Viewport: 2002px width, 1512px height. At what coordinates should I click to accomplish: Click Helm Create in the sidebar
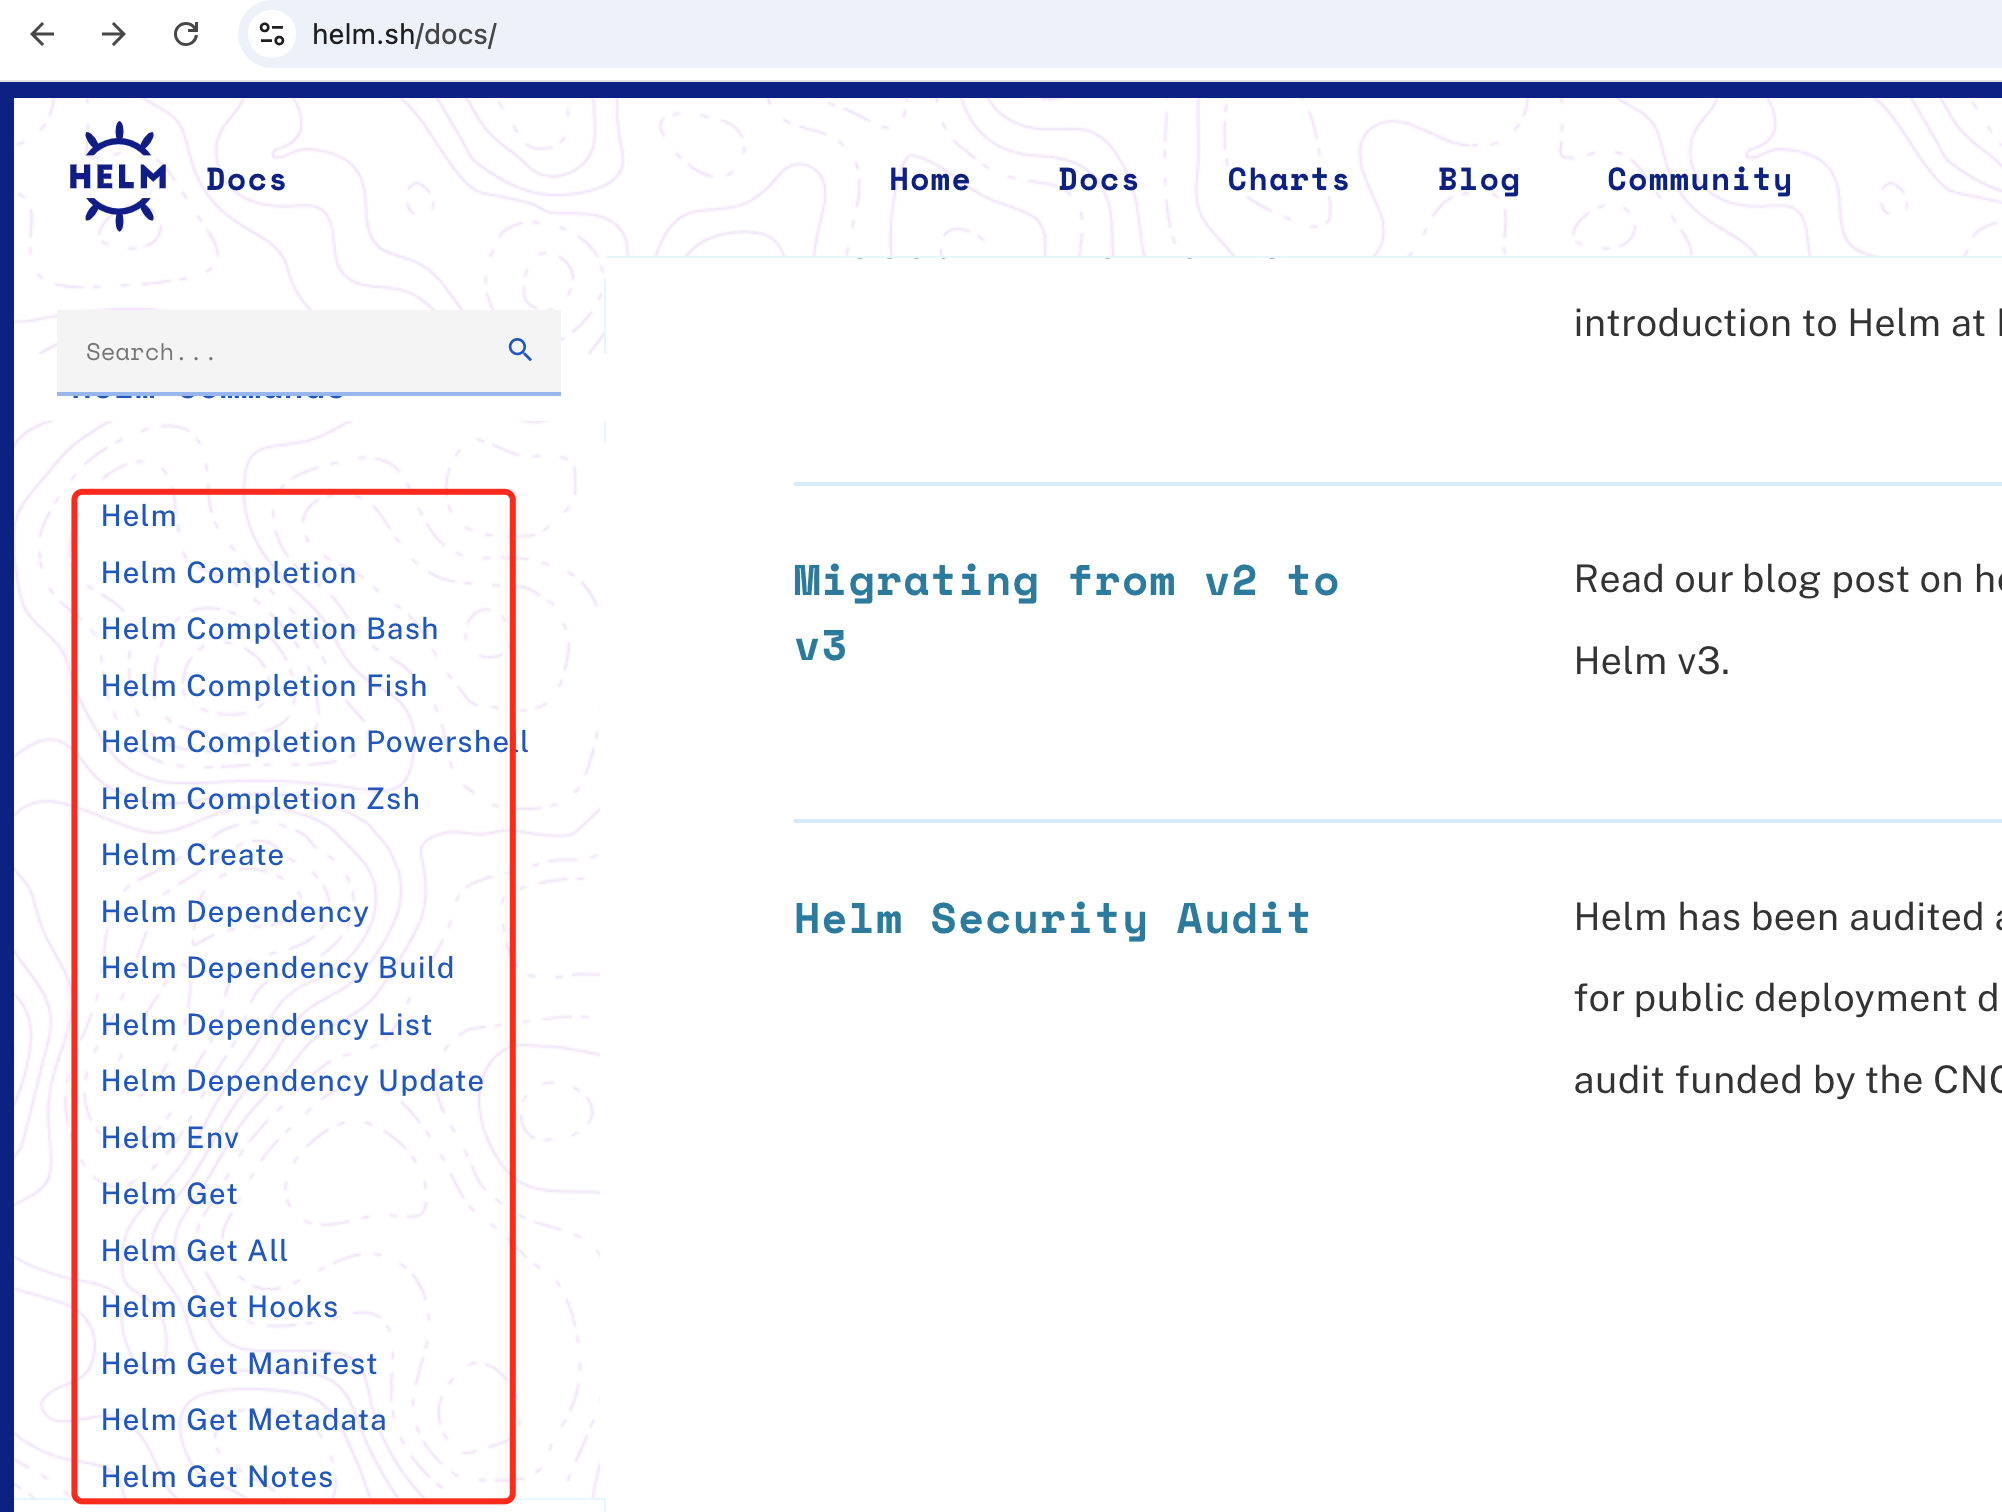tap(193, 855)
